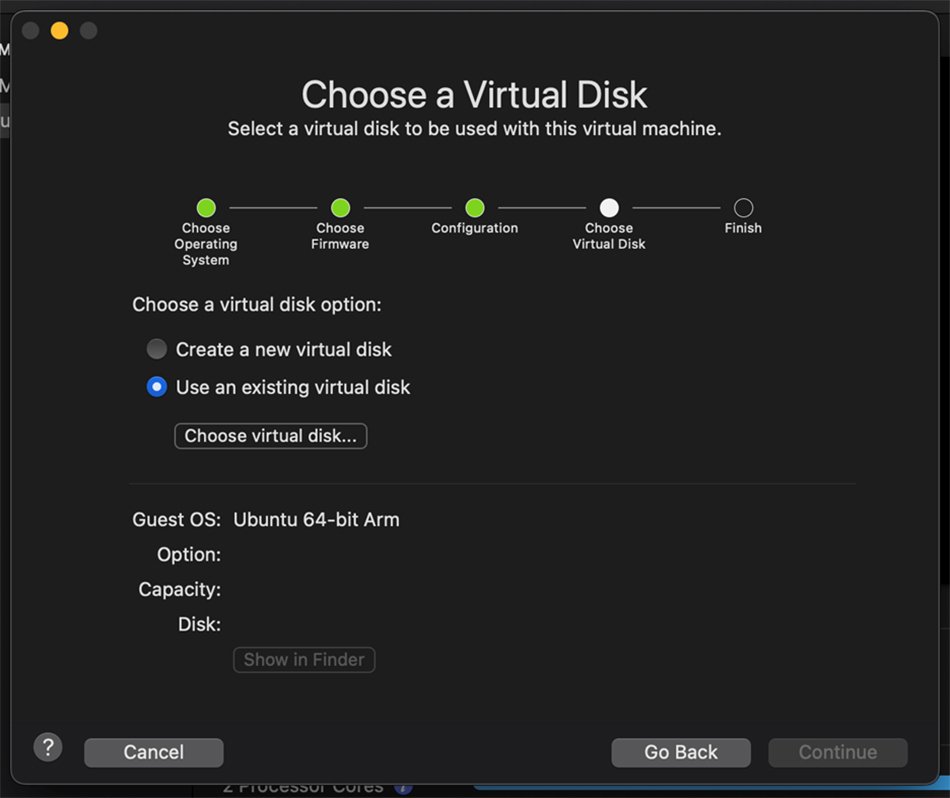Open the Choose virtual disk... file picker
The height and width of the screenshot is (798, 950).
pyautogui.click(x=270, y=436)
